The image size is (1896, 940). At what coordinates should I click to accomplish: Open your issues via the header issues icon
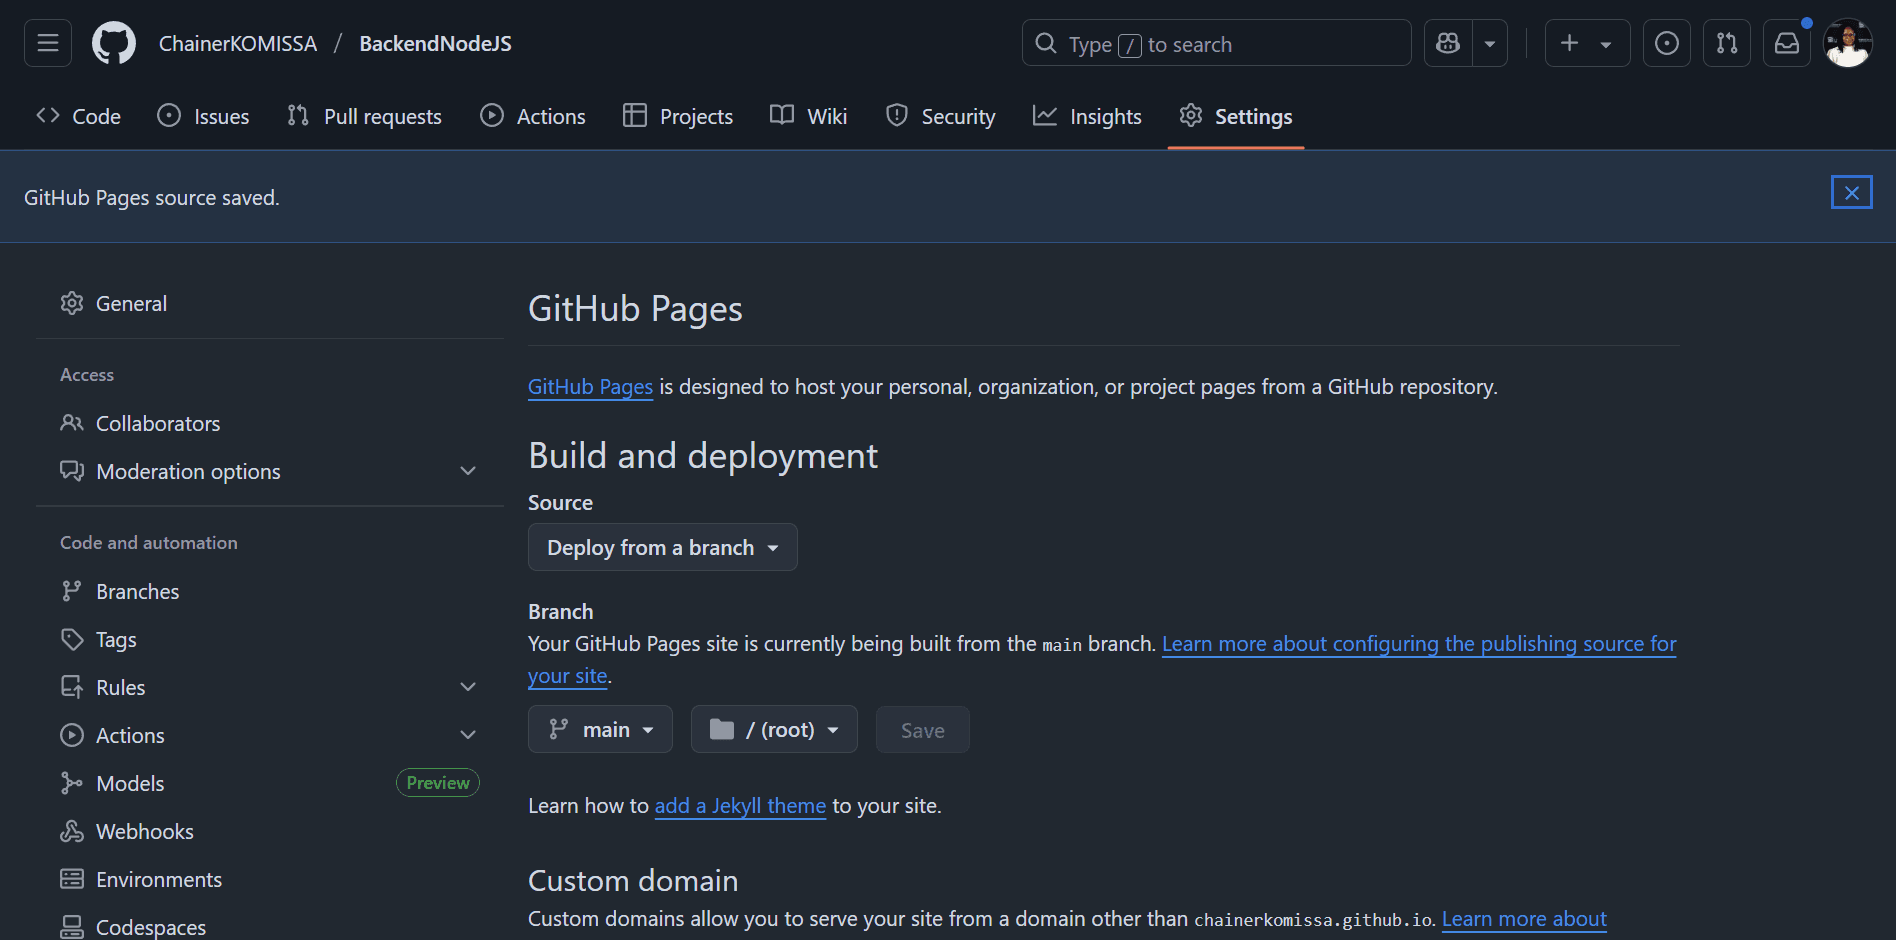(x=1666, y=43)
